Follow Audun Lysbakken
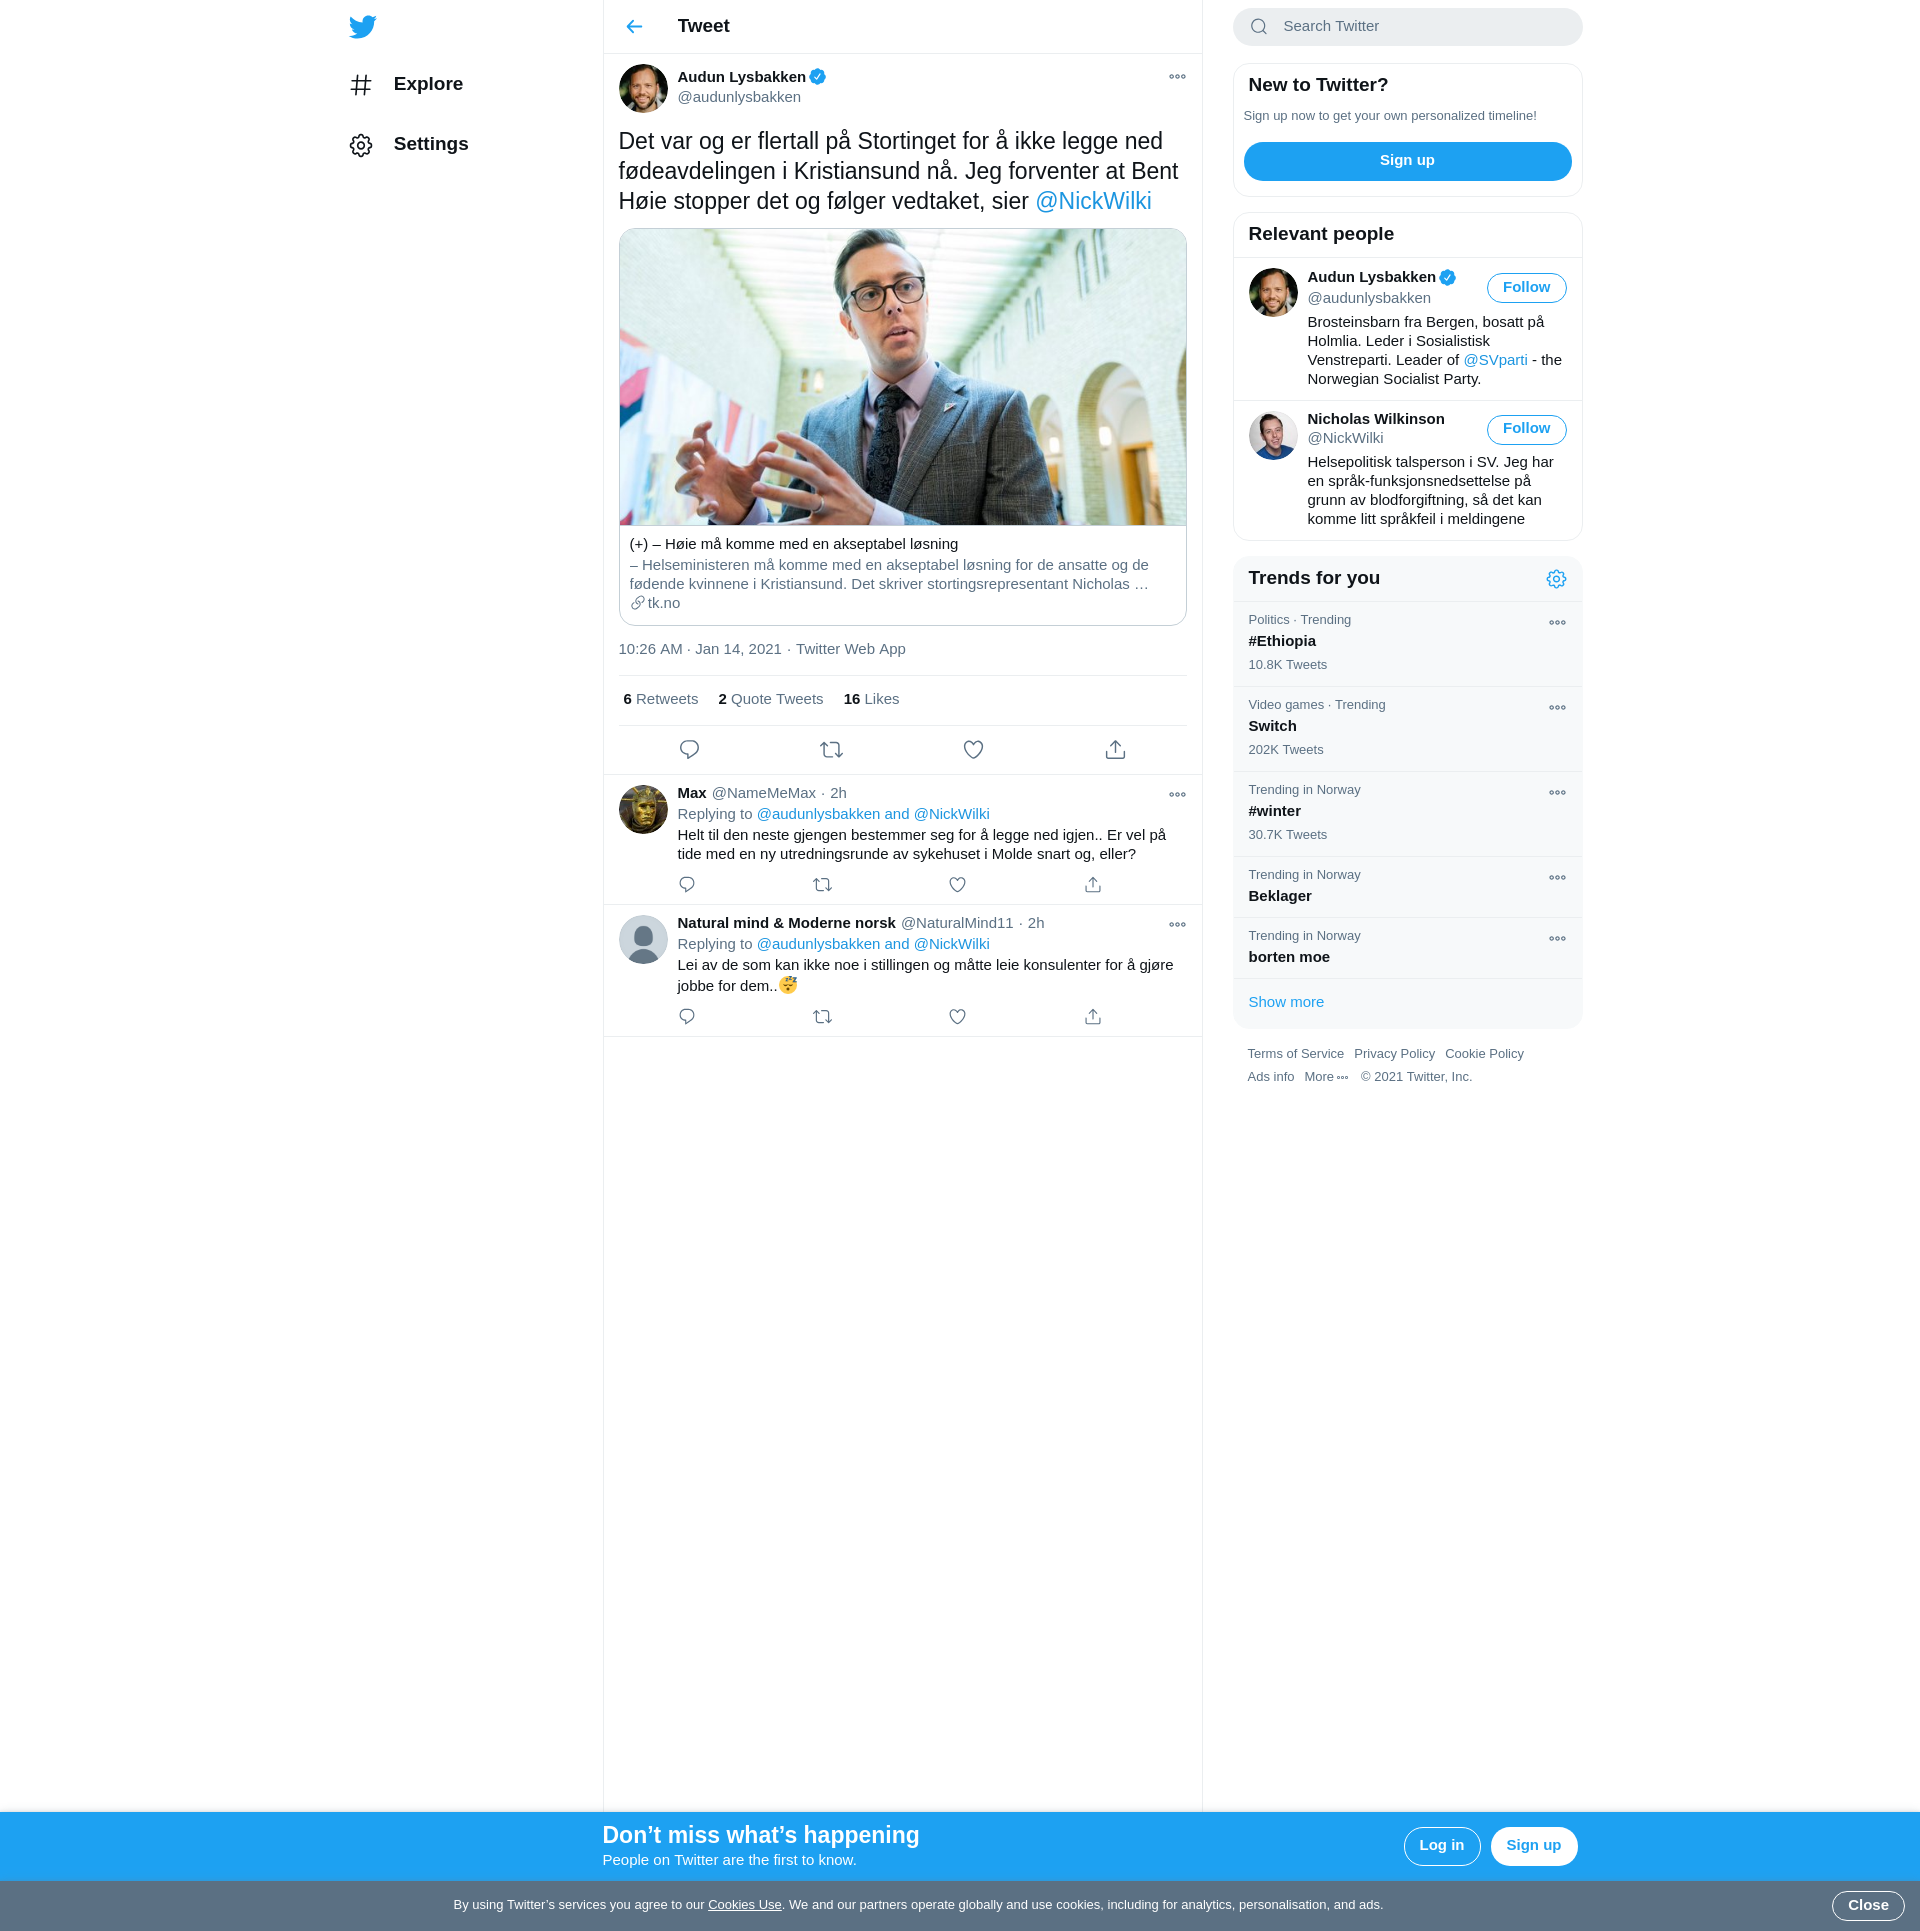Screen dimensions: 1920x1931 coord(1526,288)
